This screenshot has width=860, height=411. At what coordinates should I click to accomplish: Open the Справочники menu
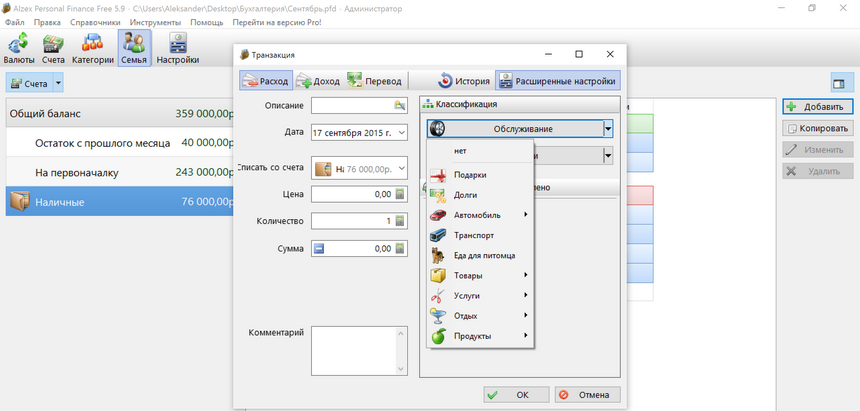coord(95,21)
